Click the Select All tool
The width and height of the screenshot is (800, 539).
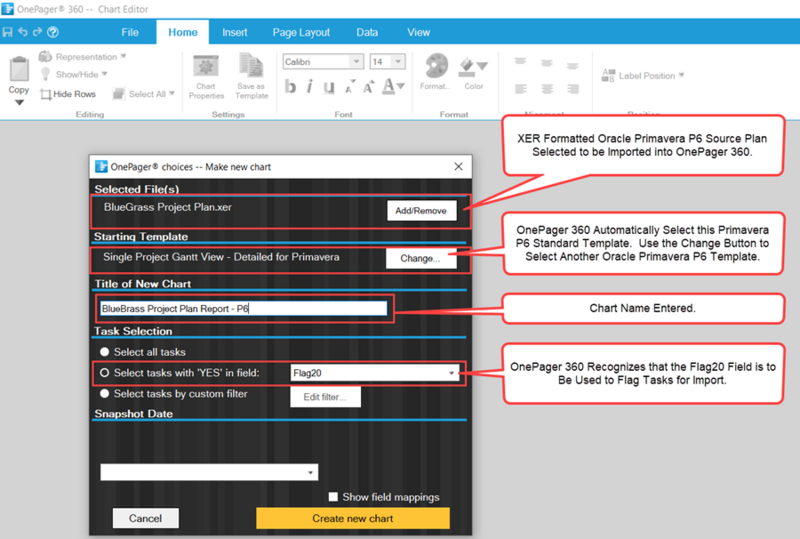point(143,94)
